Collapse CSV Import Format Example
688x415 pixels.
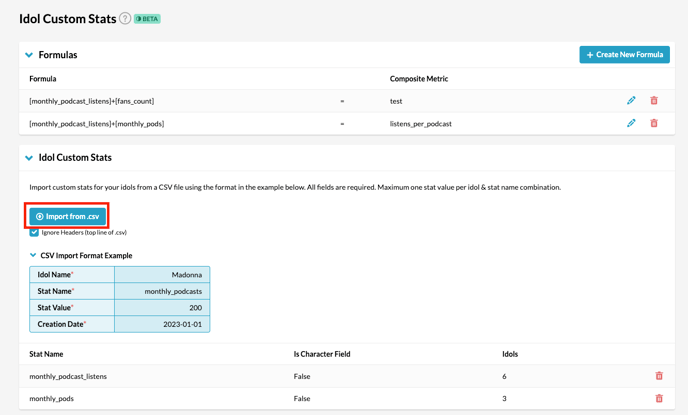click(33, 255)
